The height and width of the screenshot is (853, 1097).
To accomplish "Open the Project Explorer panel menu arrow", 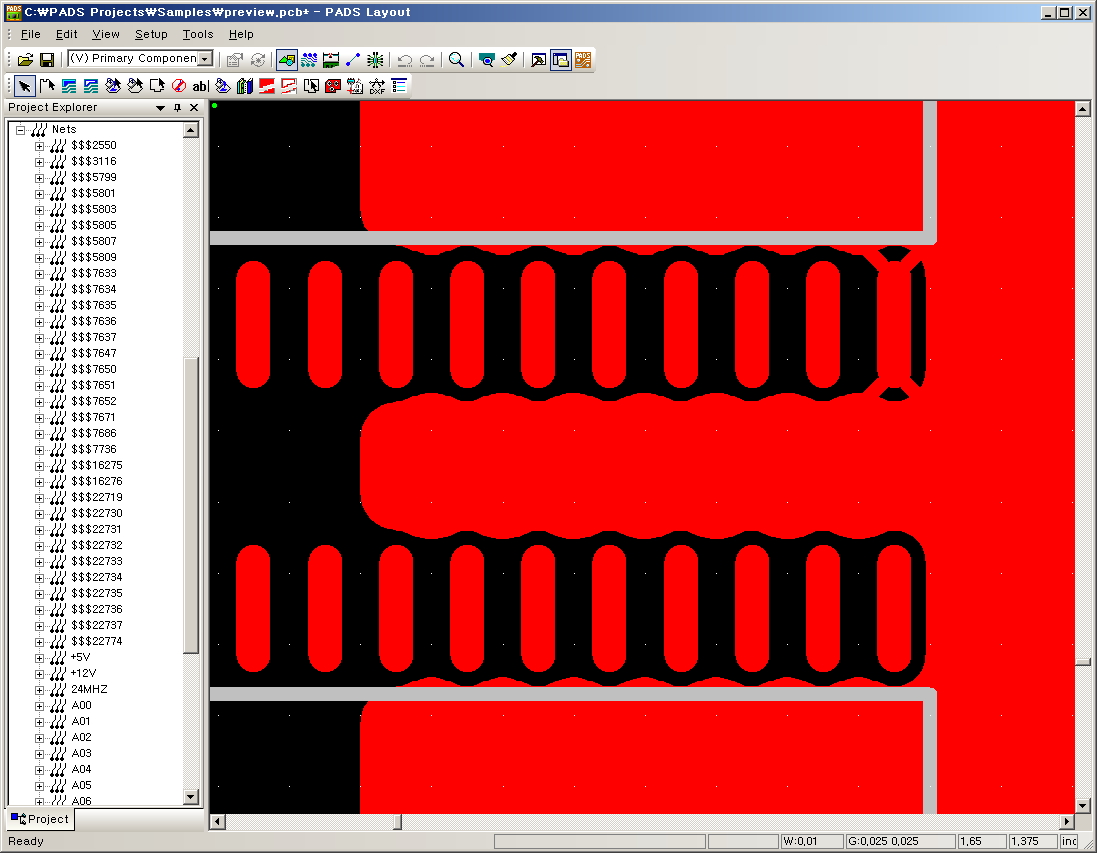I will [x=160, y=108].
